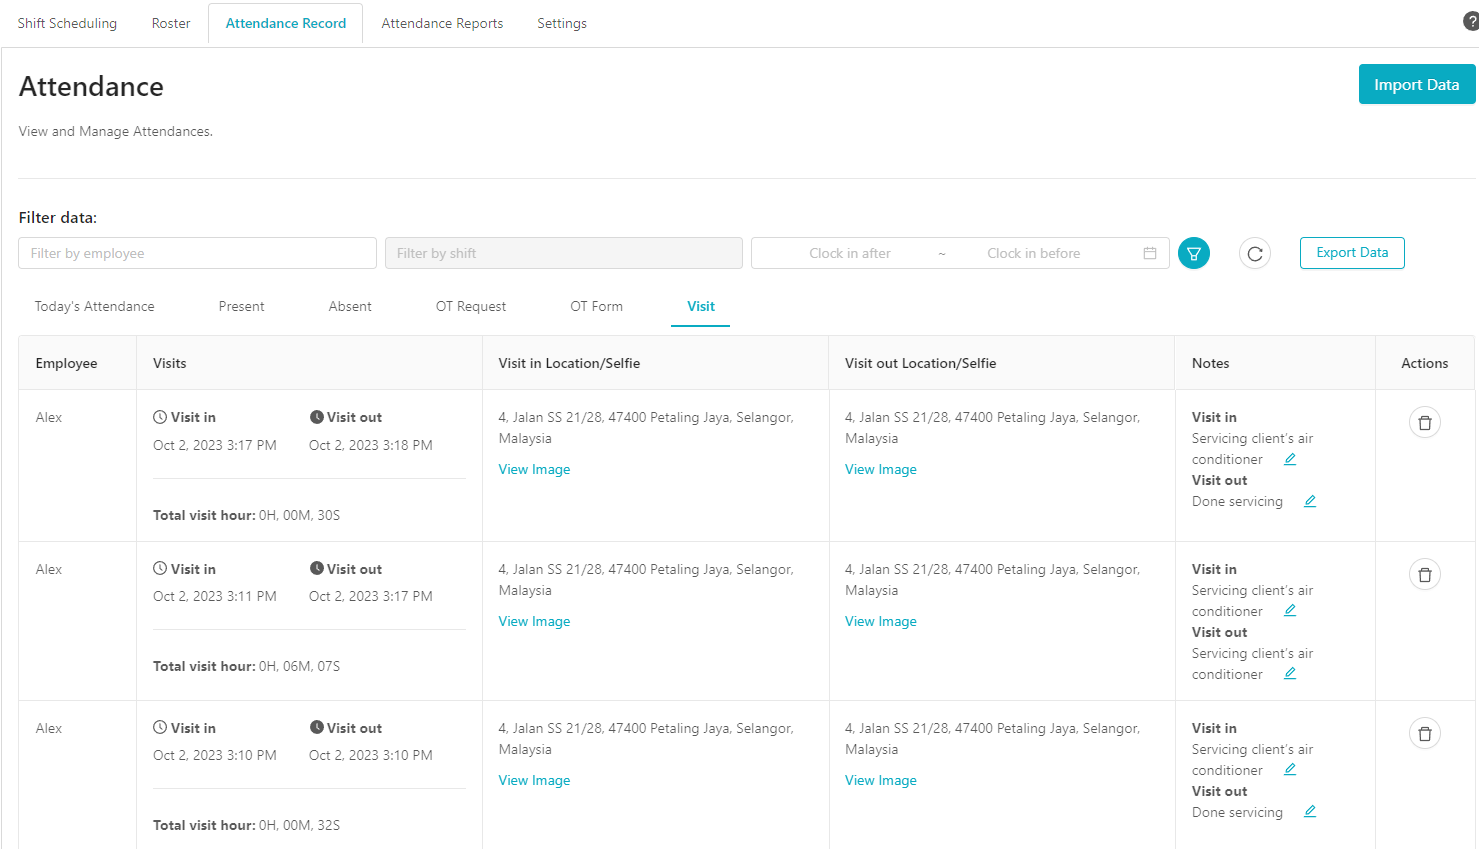Click the Actions column header
Viewport: 1479px width, 849px height.
[x=1425, y=363]
